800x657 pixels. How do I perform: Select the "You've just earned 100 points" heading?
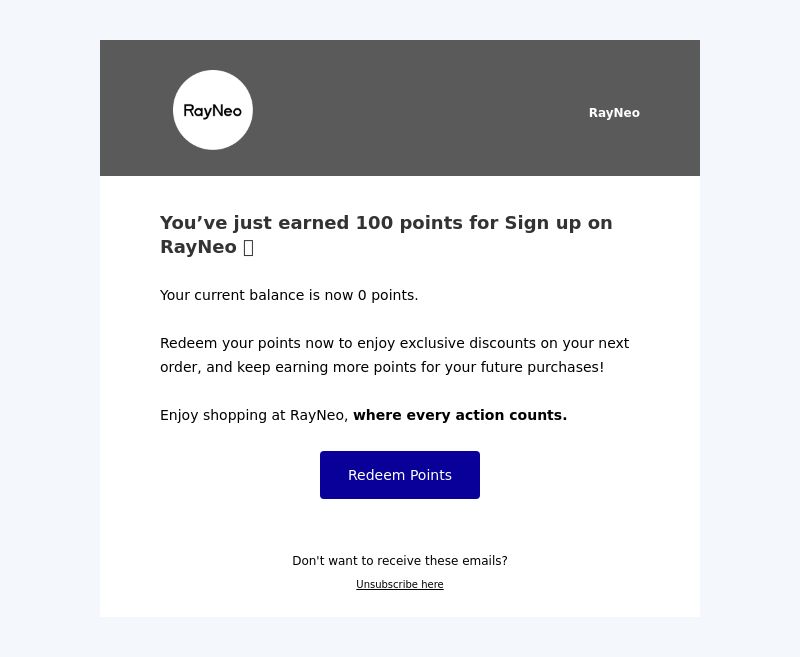click(386, 235)
